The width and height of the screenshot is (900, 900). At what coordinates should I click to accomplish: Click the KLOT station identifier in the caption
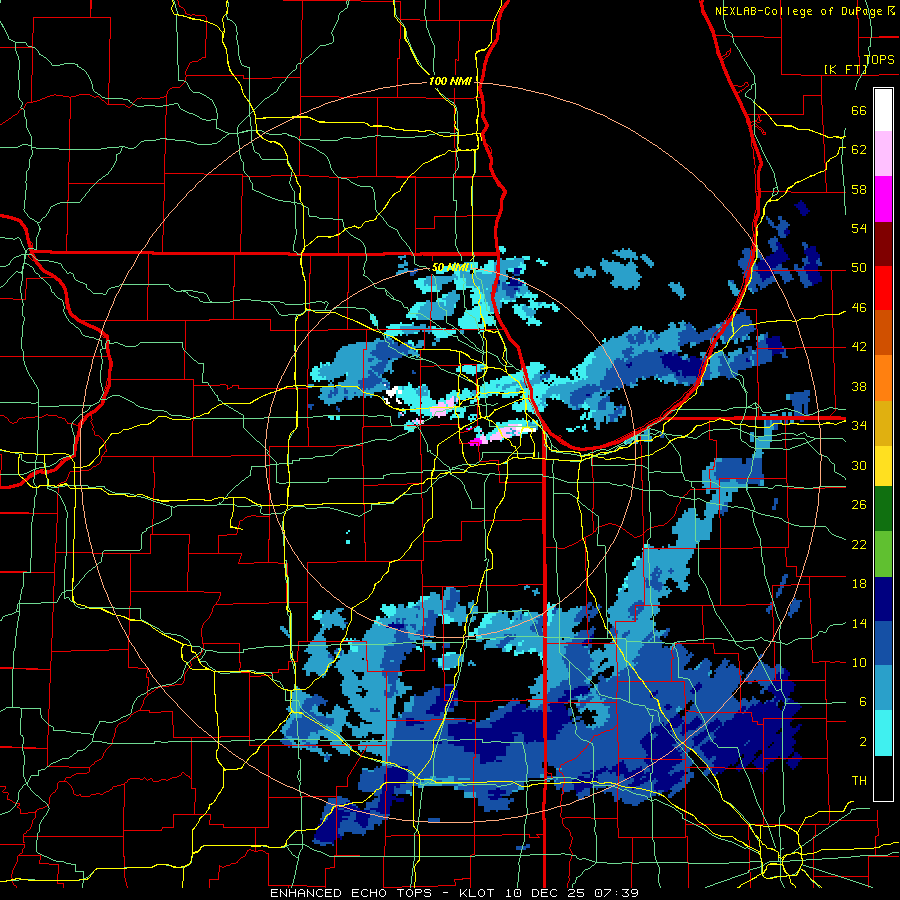click(479, 893)
